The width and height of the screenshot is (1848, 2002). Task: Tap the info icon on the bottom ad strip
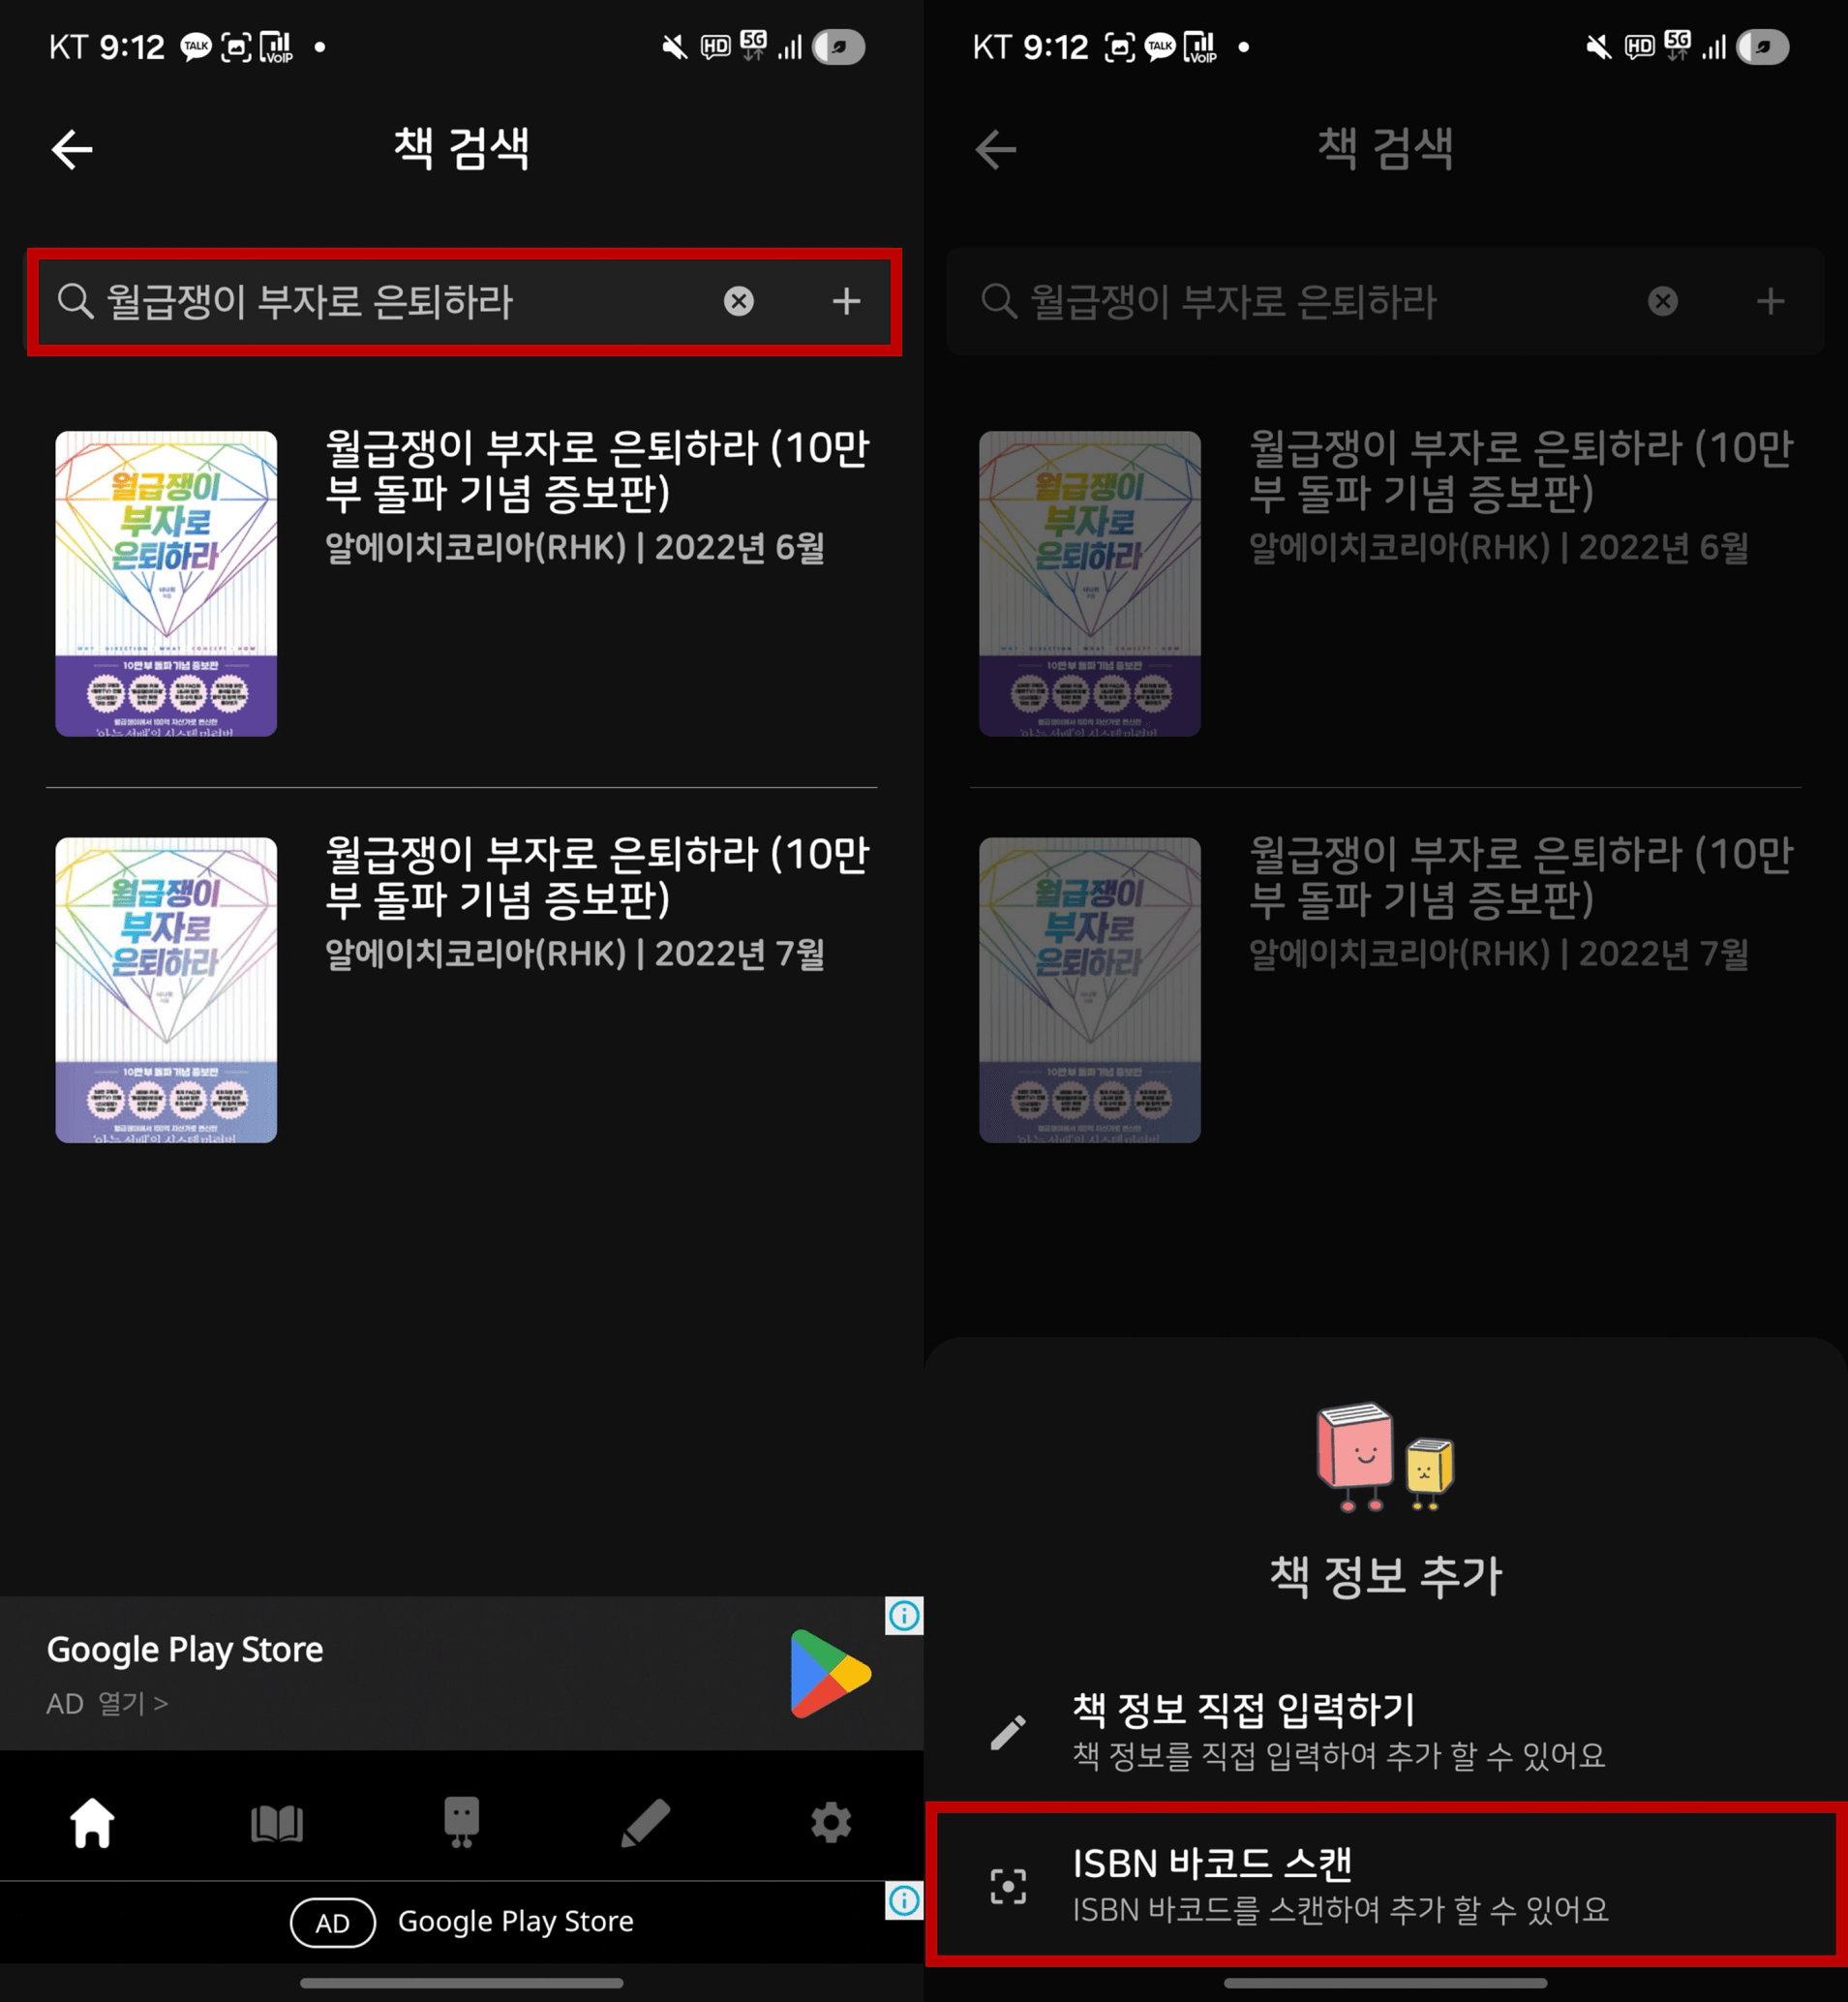[x=904, y=1900]
